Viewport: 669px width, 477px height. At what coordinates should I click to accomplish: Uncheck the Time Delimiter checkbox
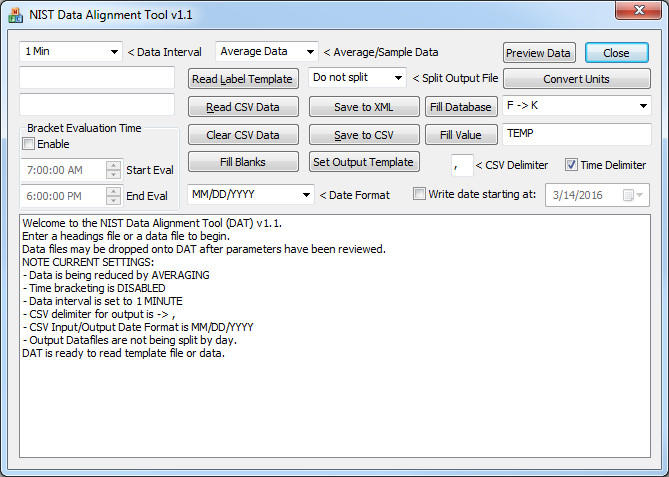point(573,165)
